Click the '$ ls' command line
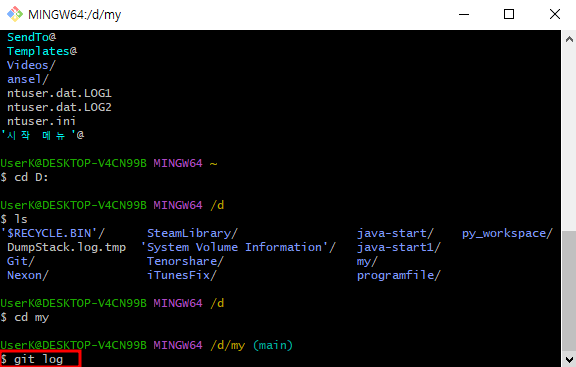The image size is (576, 367). [x=14, y=219]
